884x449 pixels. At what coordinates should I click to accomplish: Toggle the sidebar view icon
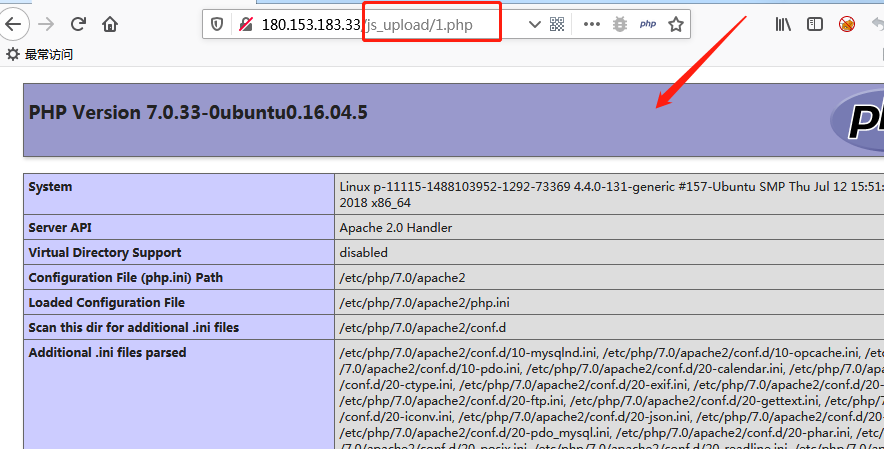[815, 24]
